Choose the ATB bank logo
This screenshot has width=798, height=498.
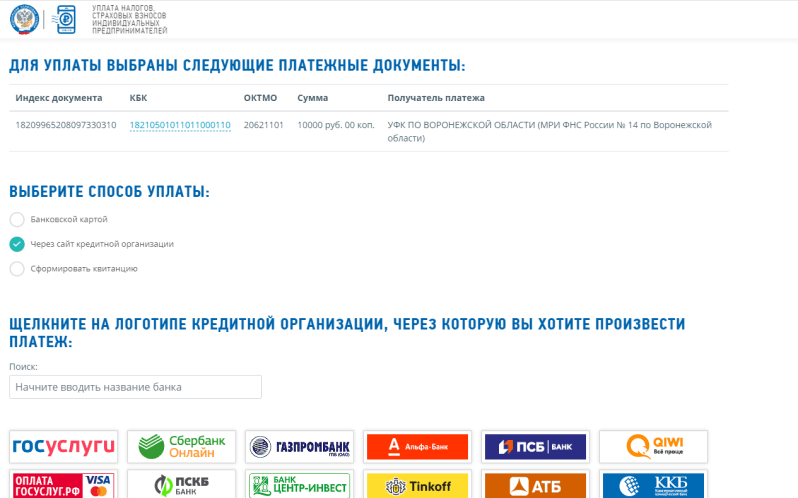point(535,485)
